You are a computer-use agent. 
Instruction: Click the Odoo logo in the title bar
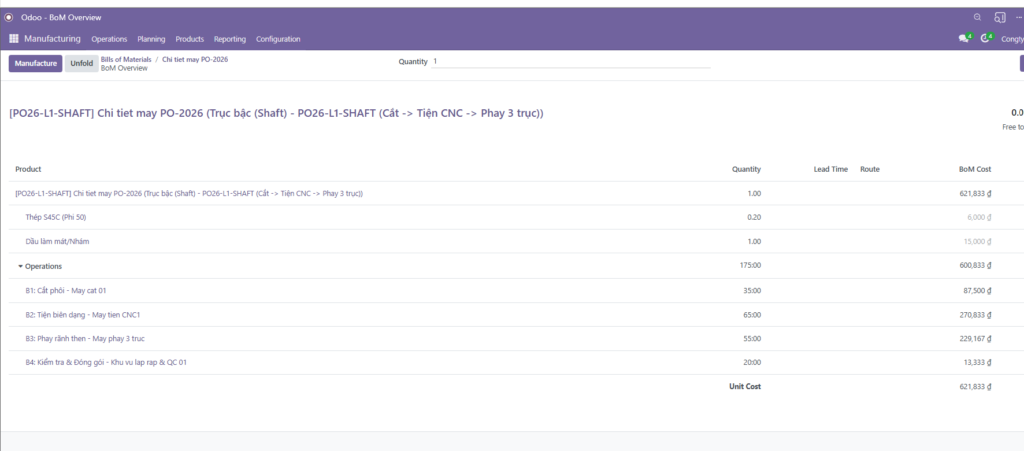[x=9, y=18]
